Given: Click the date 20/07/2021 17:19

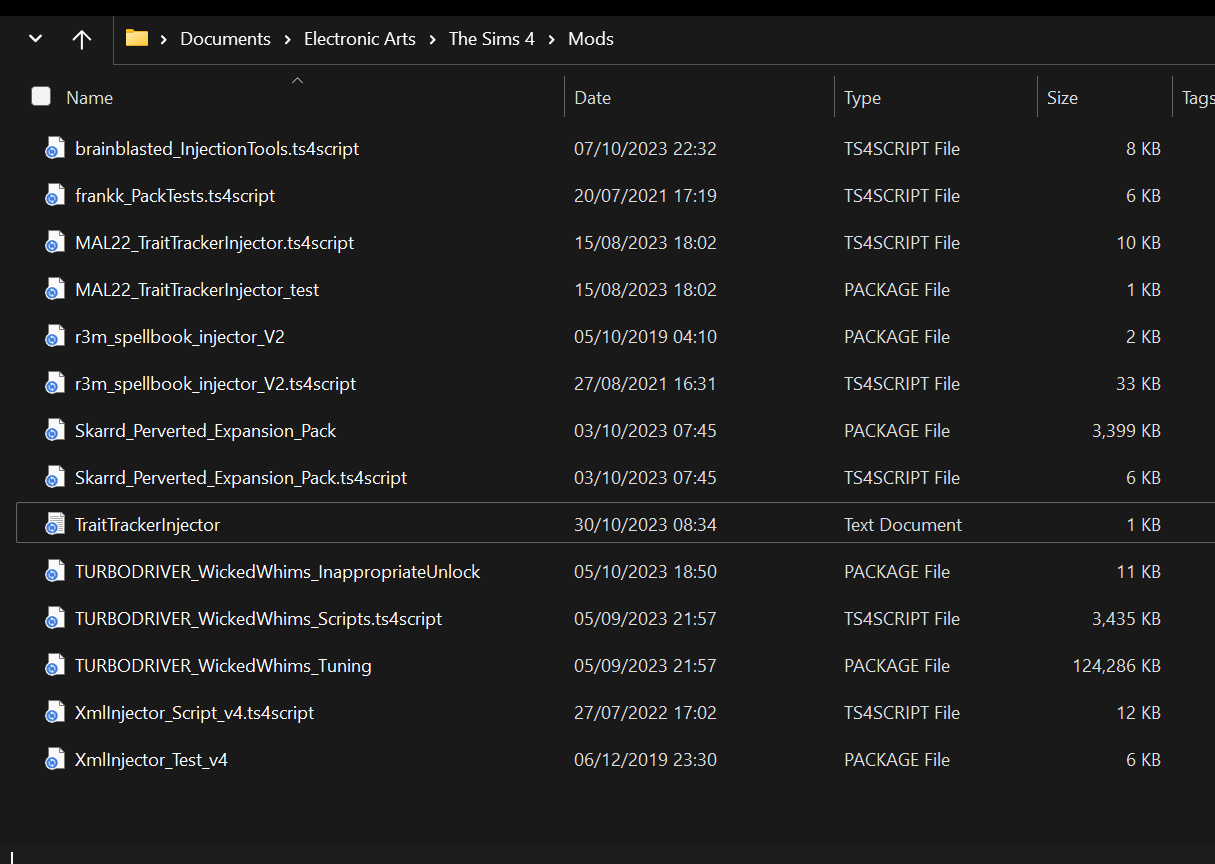Looking at the screenshot, I should click(x=645, y=196).
